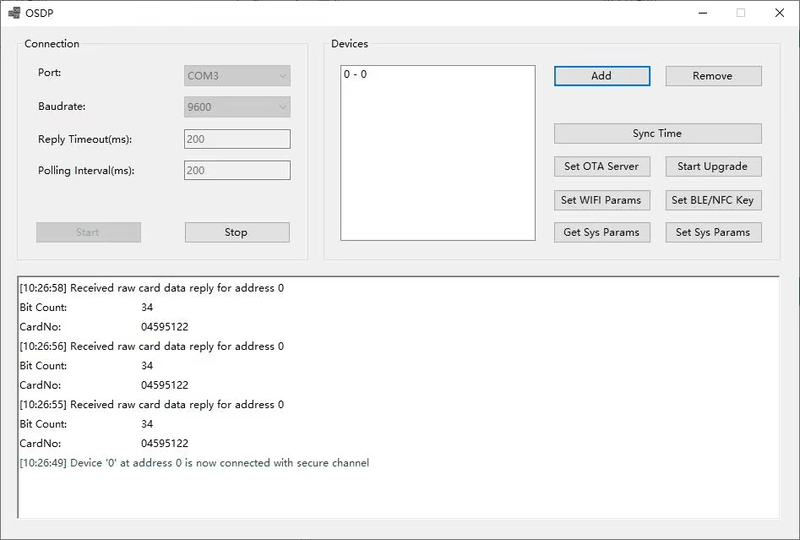Select device '0 - 0' in list
800x540 pixels.
point(355,75)
